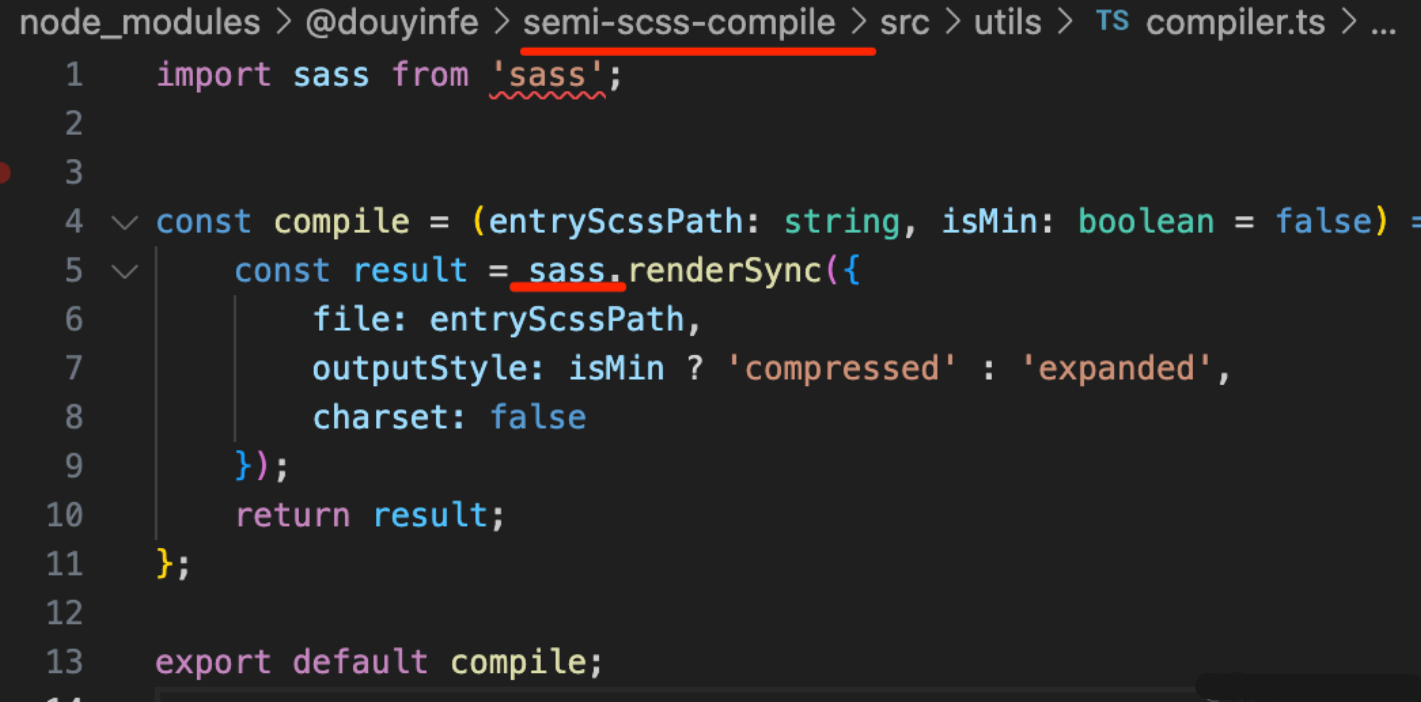Click the 'sass' import string with squiggle
Image resolution: width=1421 pixels, height=702 pixels.
[546, 75]
